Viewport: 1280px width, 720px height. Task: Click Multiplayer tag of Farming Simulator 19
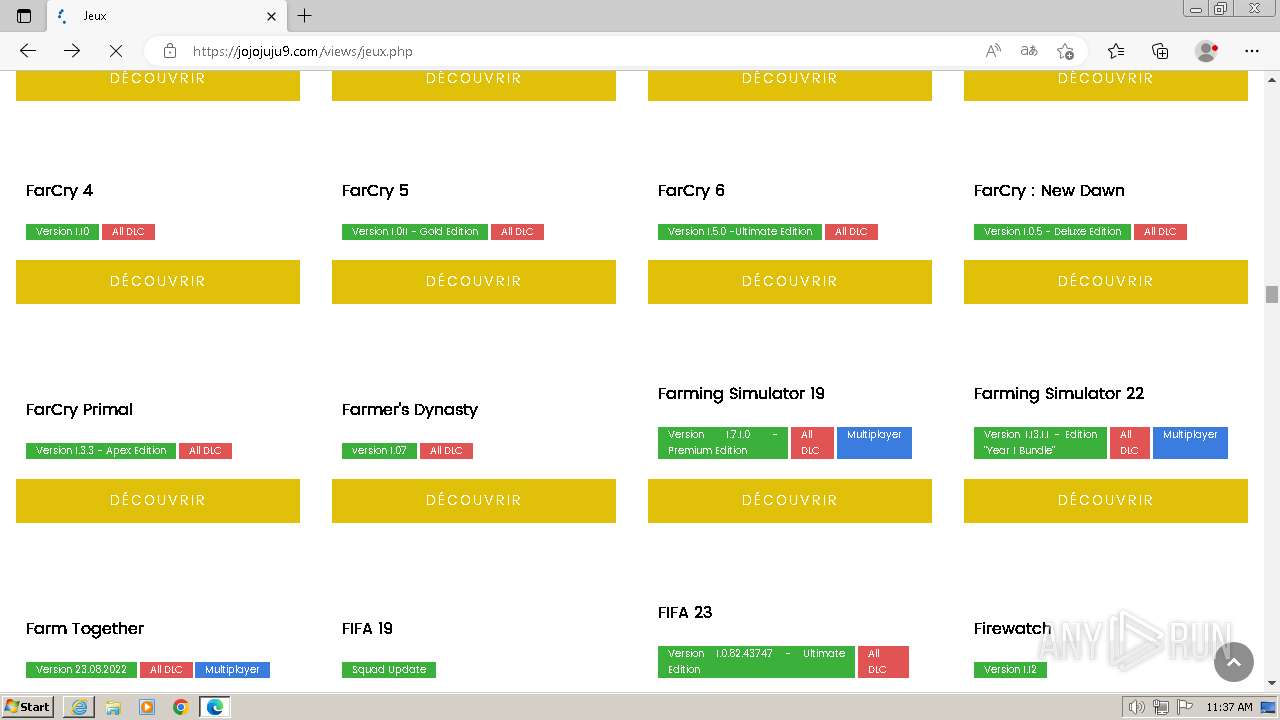(x=874, y=443)
